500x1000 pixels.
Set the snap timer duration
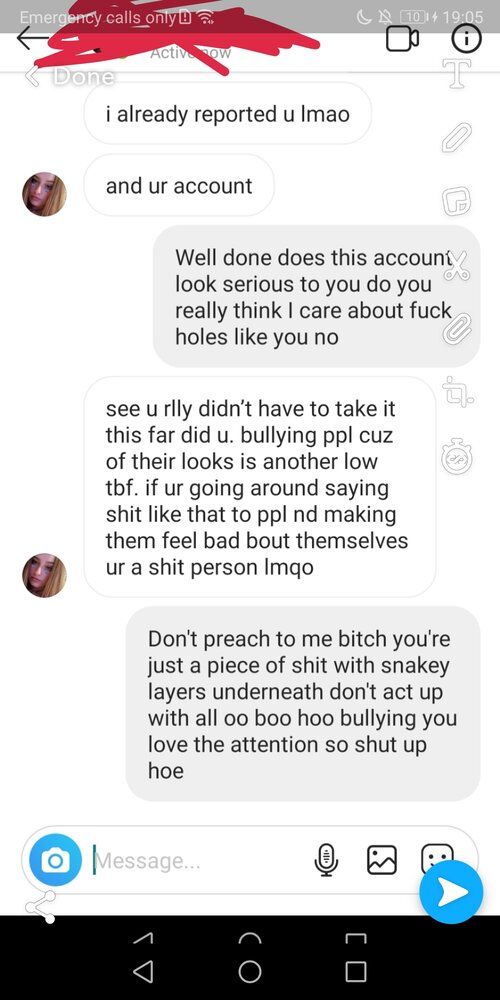pos(457,457)
